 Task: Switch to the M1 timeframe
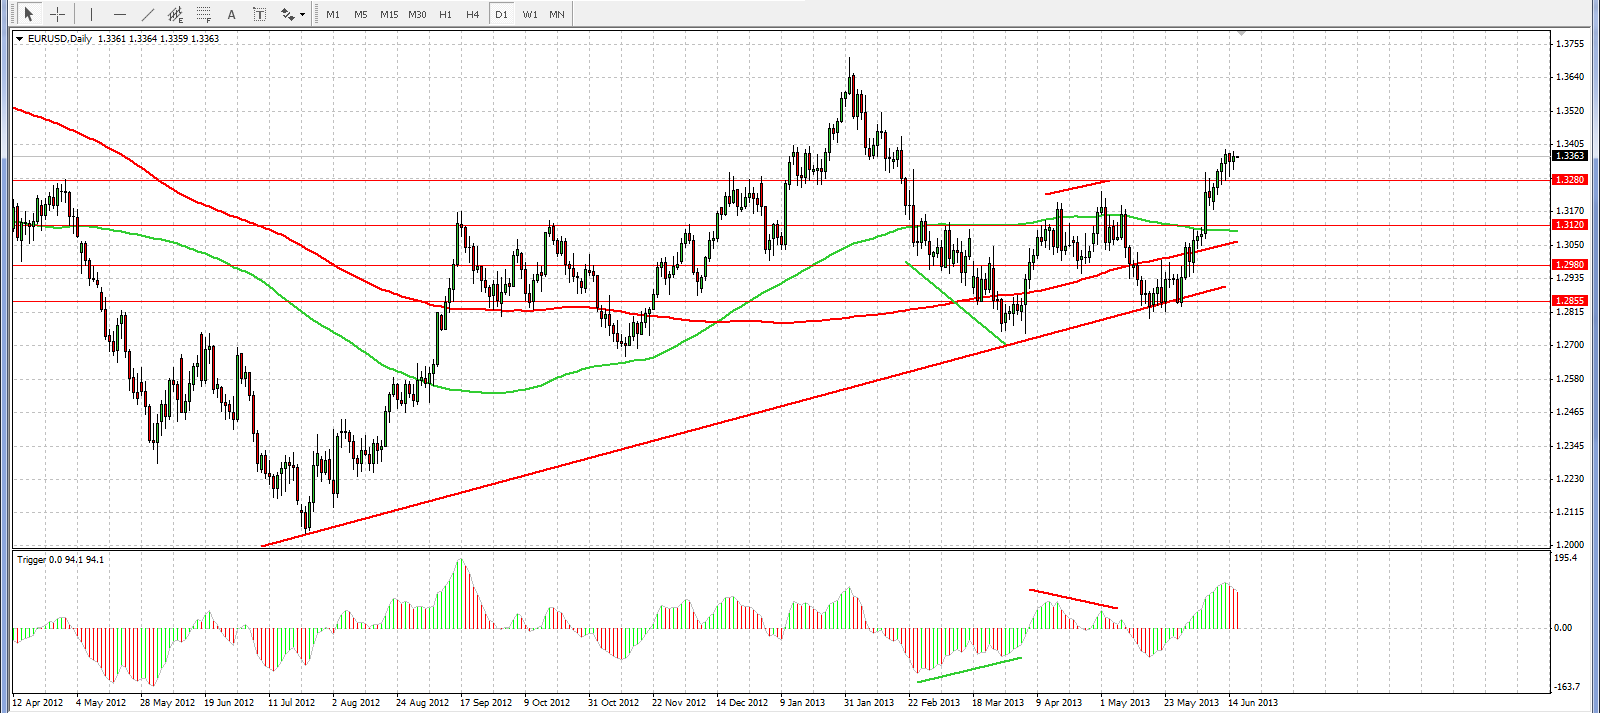[333, 14]
